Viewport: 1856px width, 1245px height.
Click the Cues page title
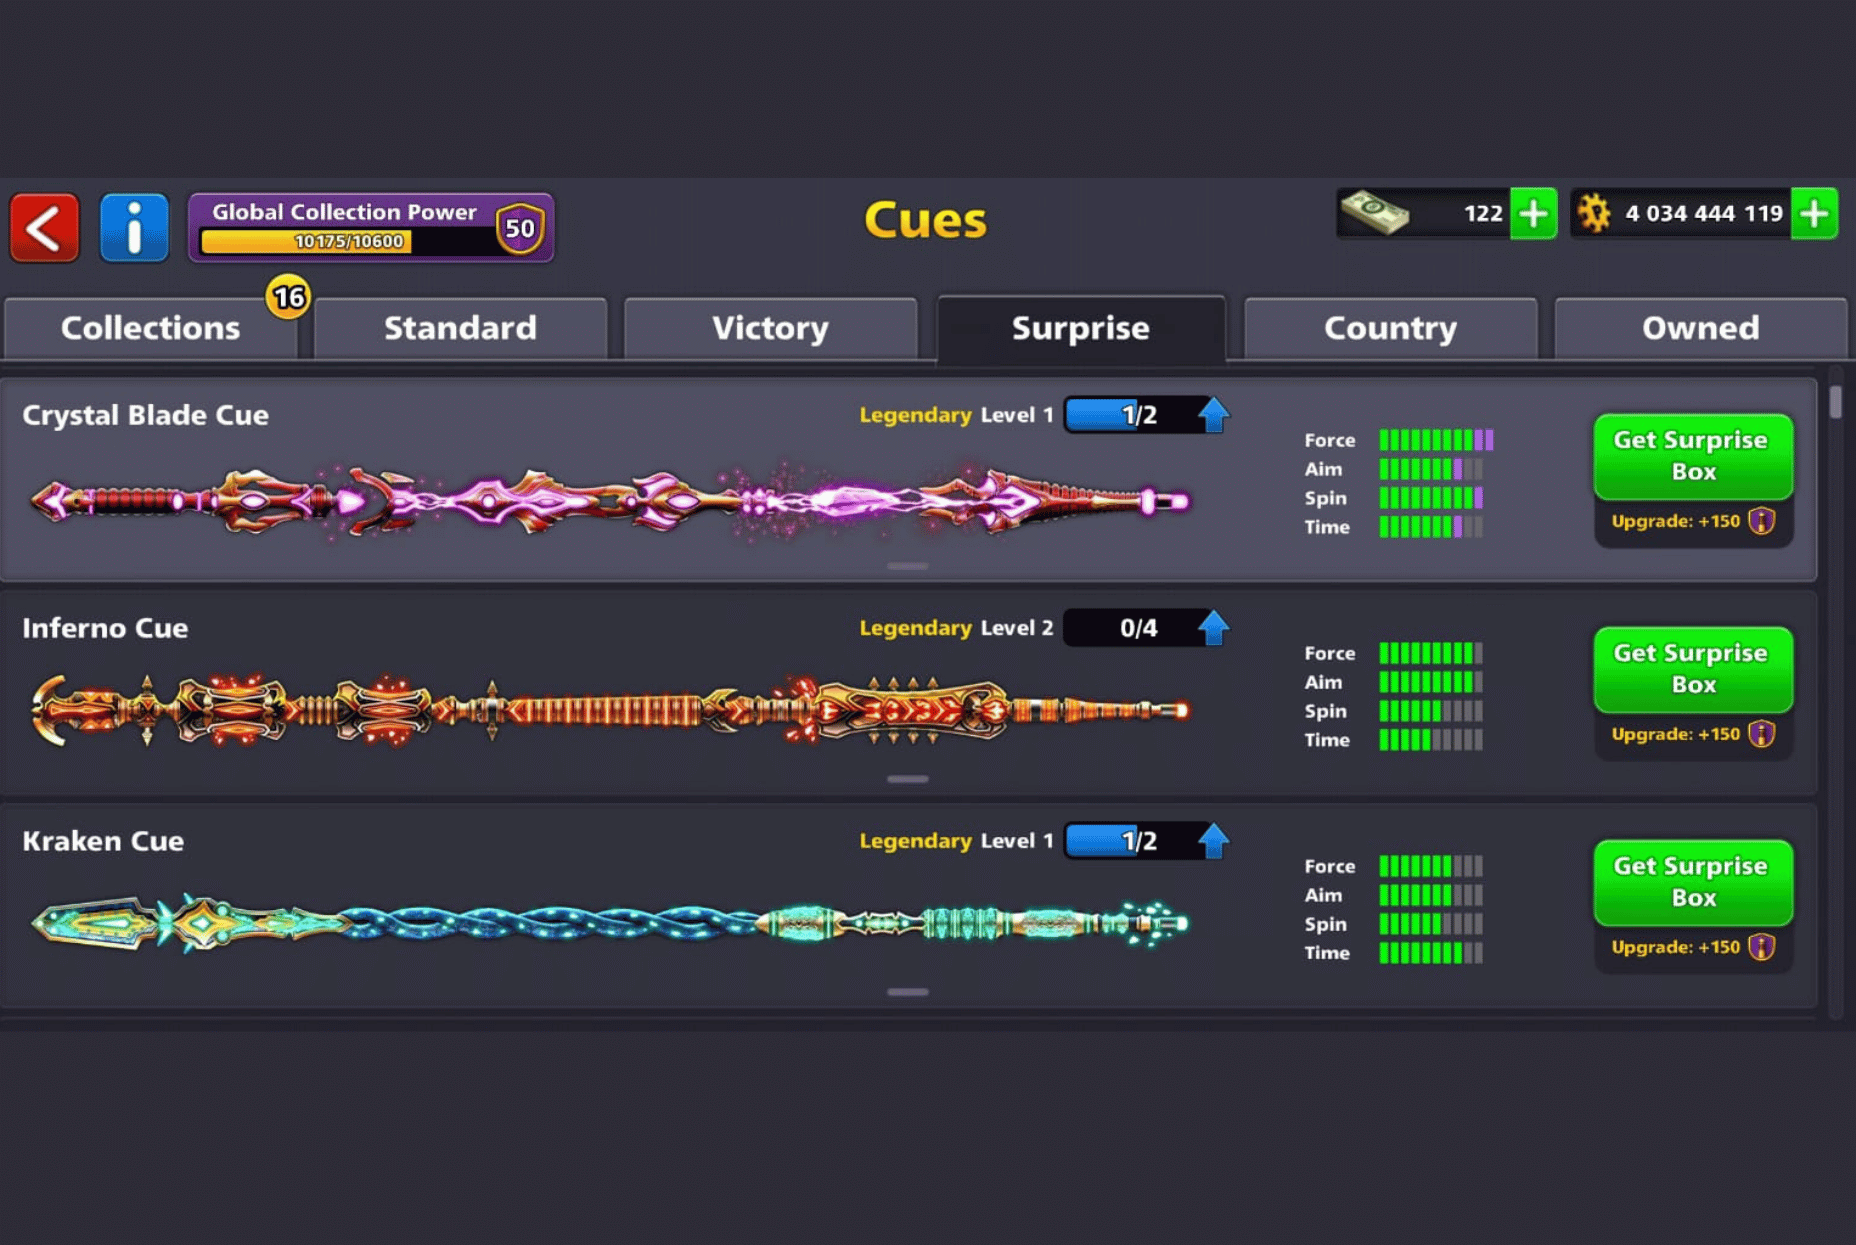click(x=925, y=220)
